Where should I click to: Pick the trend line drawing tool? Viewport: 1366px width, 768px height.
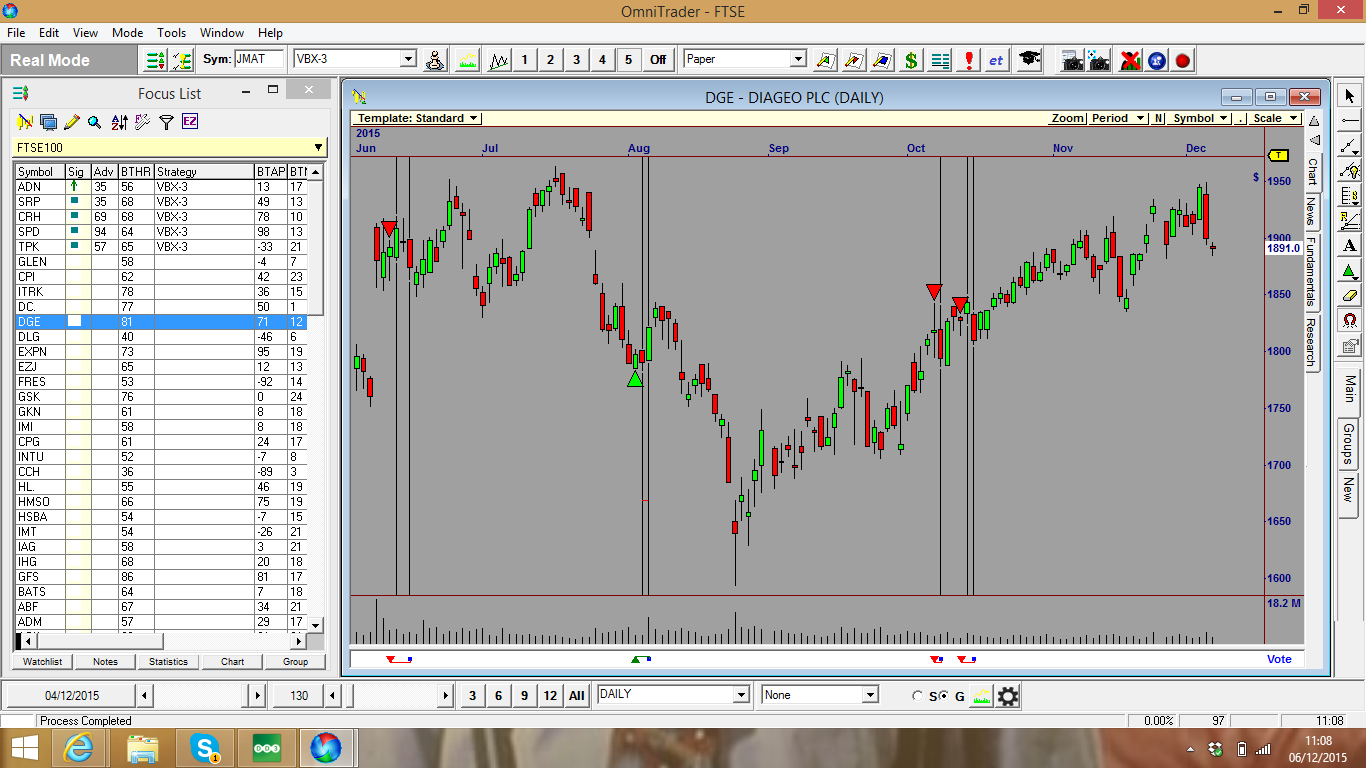1350,146
